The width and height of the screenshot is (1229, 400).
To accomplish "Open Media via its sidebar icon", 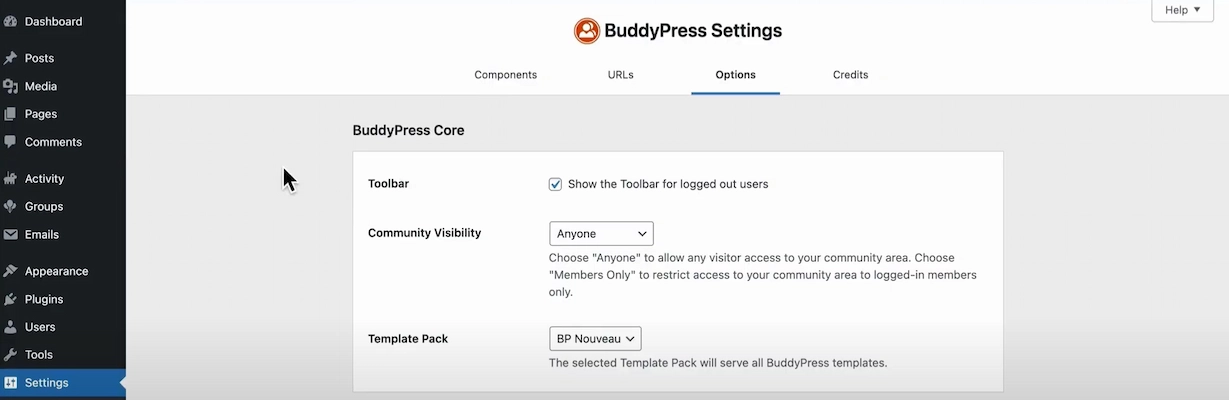I will [x=11, y=86].
